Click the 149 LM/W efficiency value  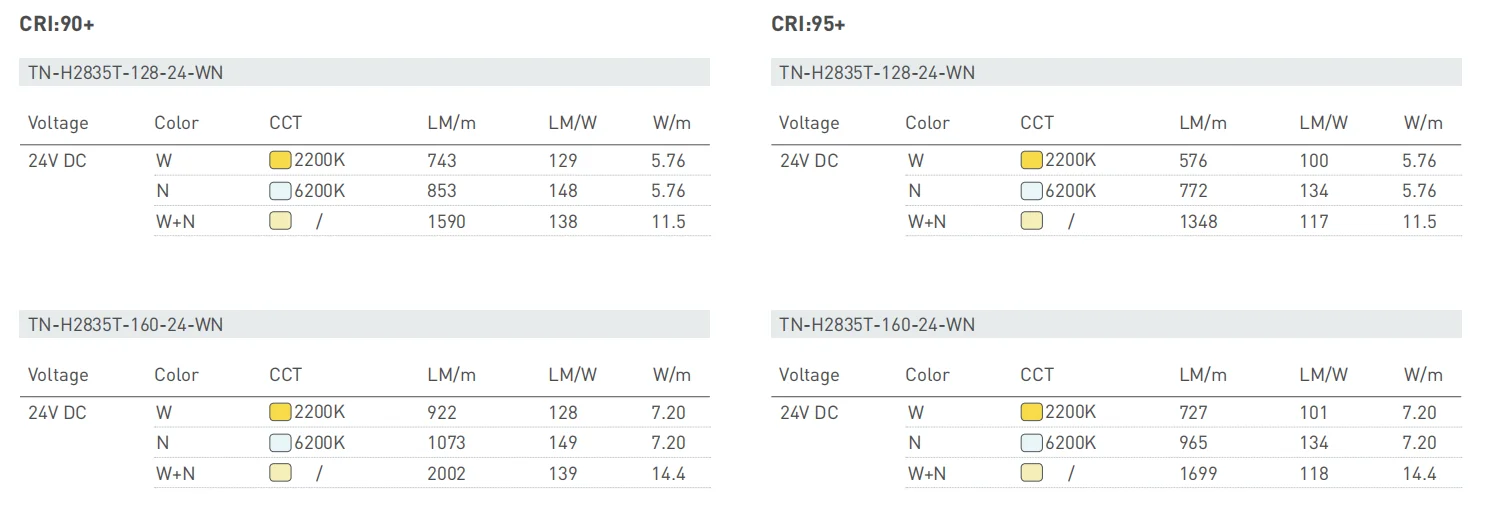pos(563,443)
